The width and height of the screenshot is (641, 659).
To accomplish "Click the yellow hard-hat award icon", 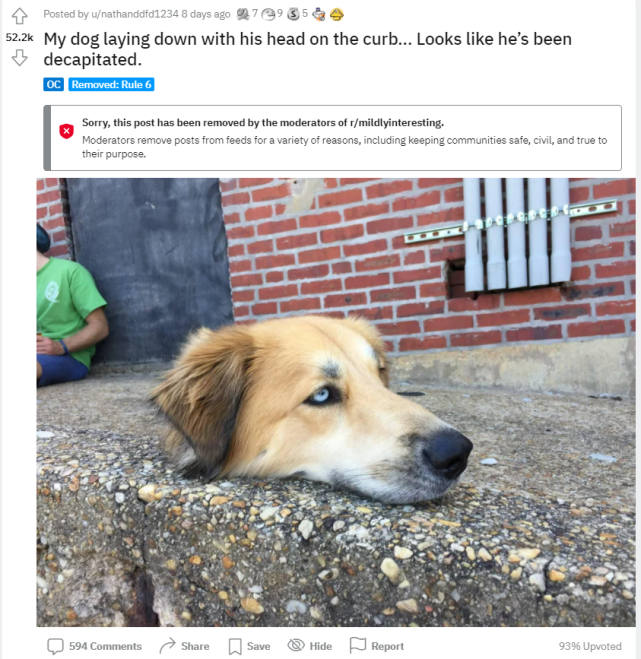I will click(336, 15).
